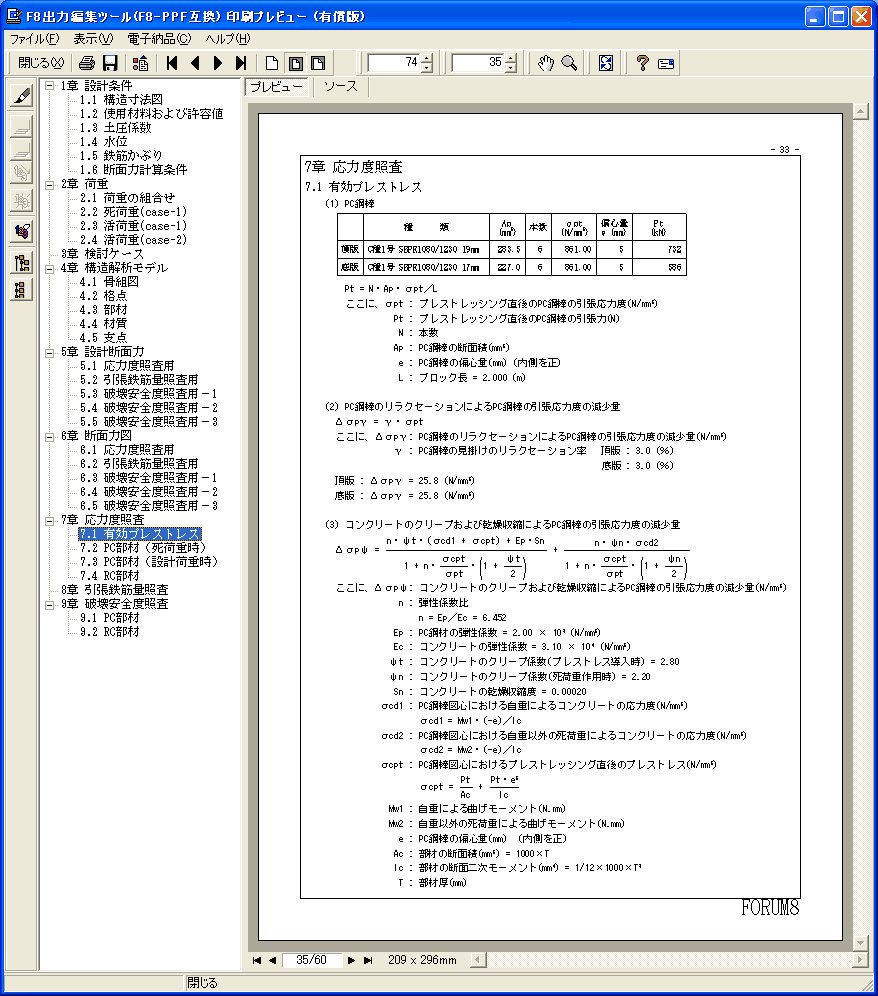Image resolution: width=878 pixels, height=996 pixels.
Task: Switch to the プレビュー tab
Action: (276, 87)
